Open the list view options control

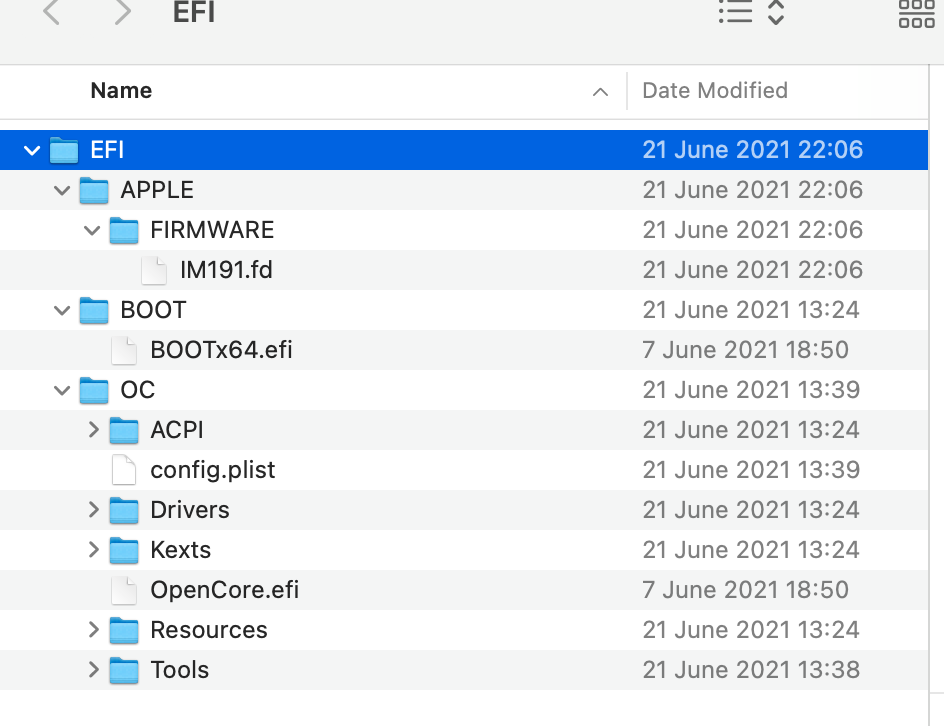(751, 12)
